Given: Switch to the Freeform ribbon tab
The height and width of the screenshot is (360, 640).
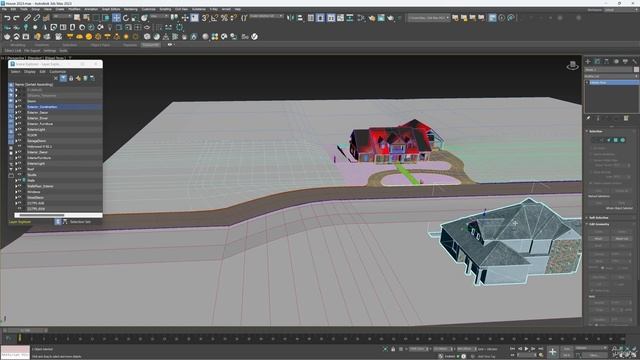Looking at the screenshot, I should coord(42,45).
